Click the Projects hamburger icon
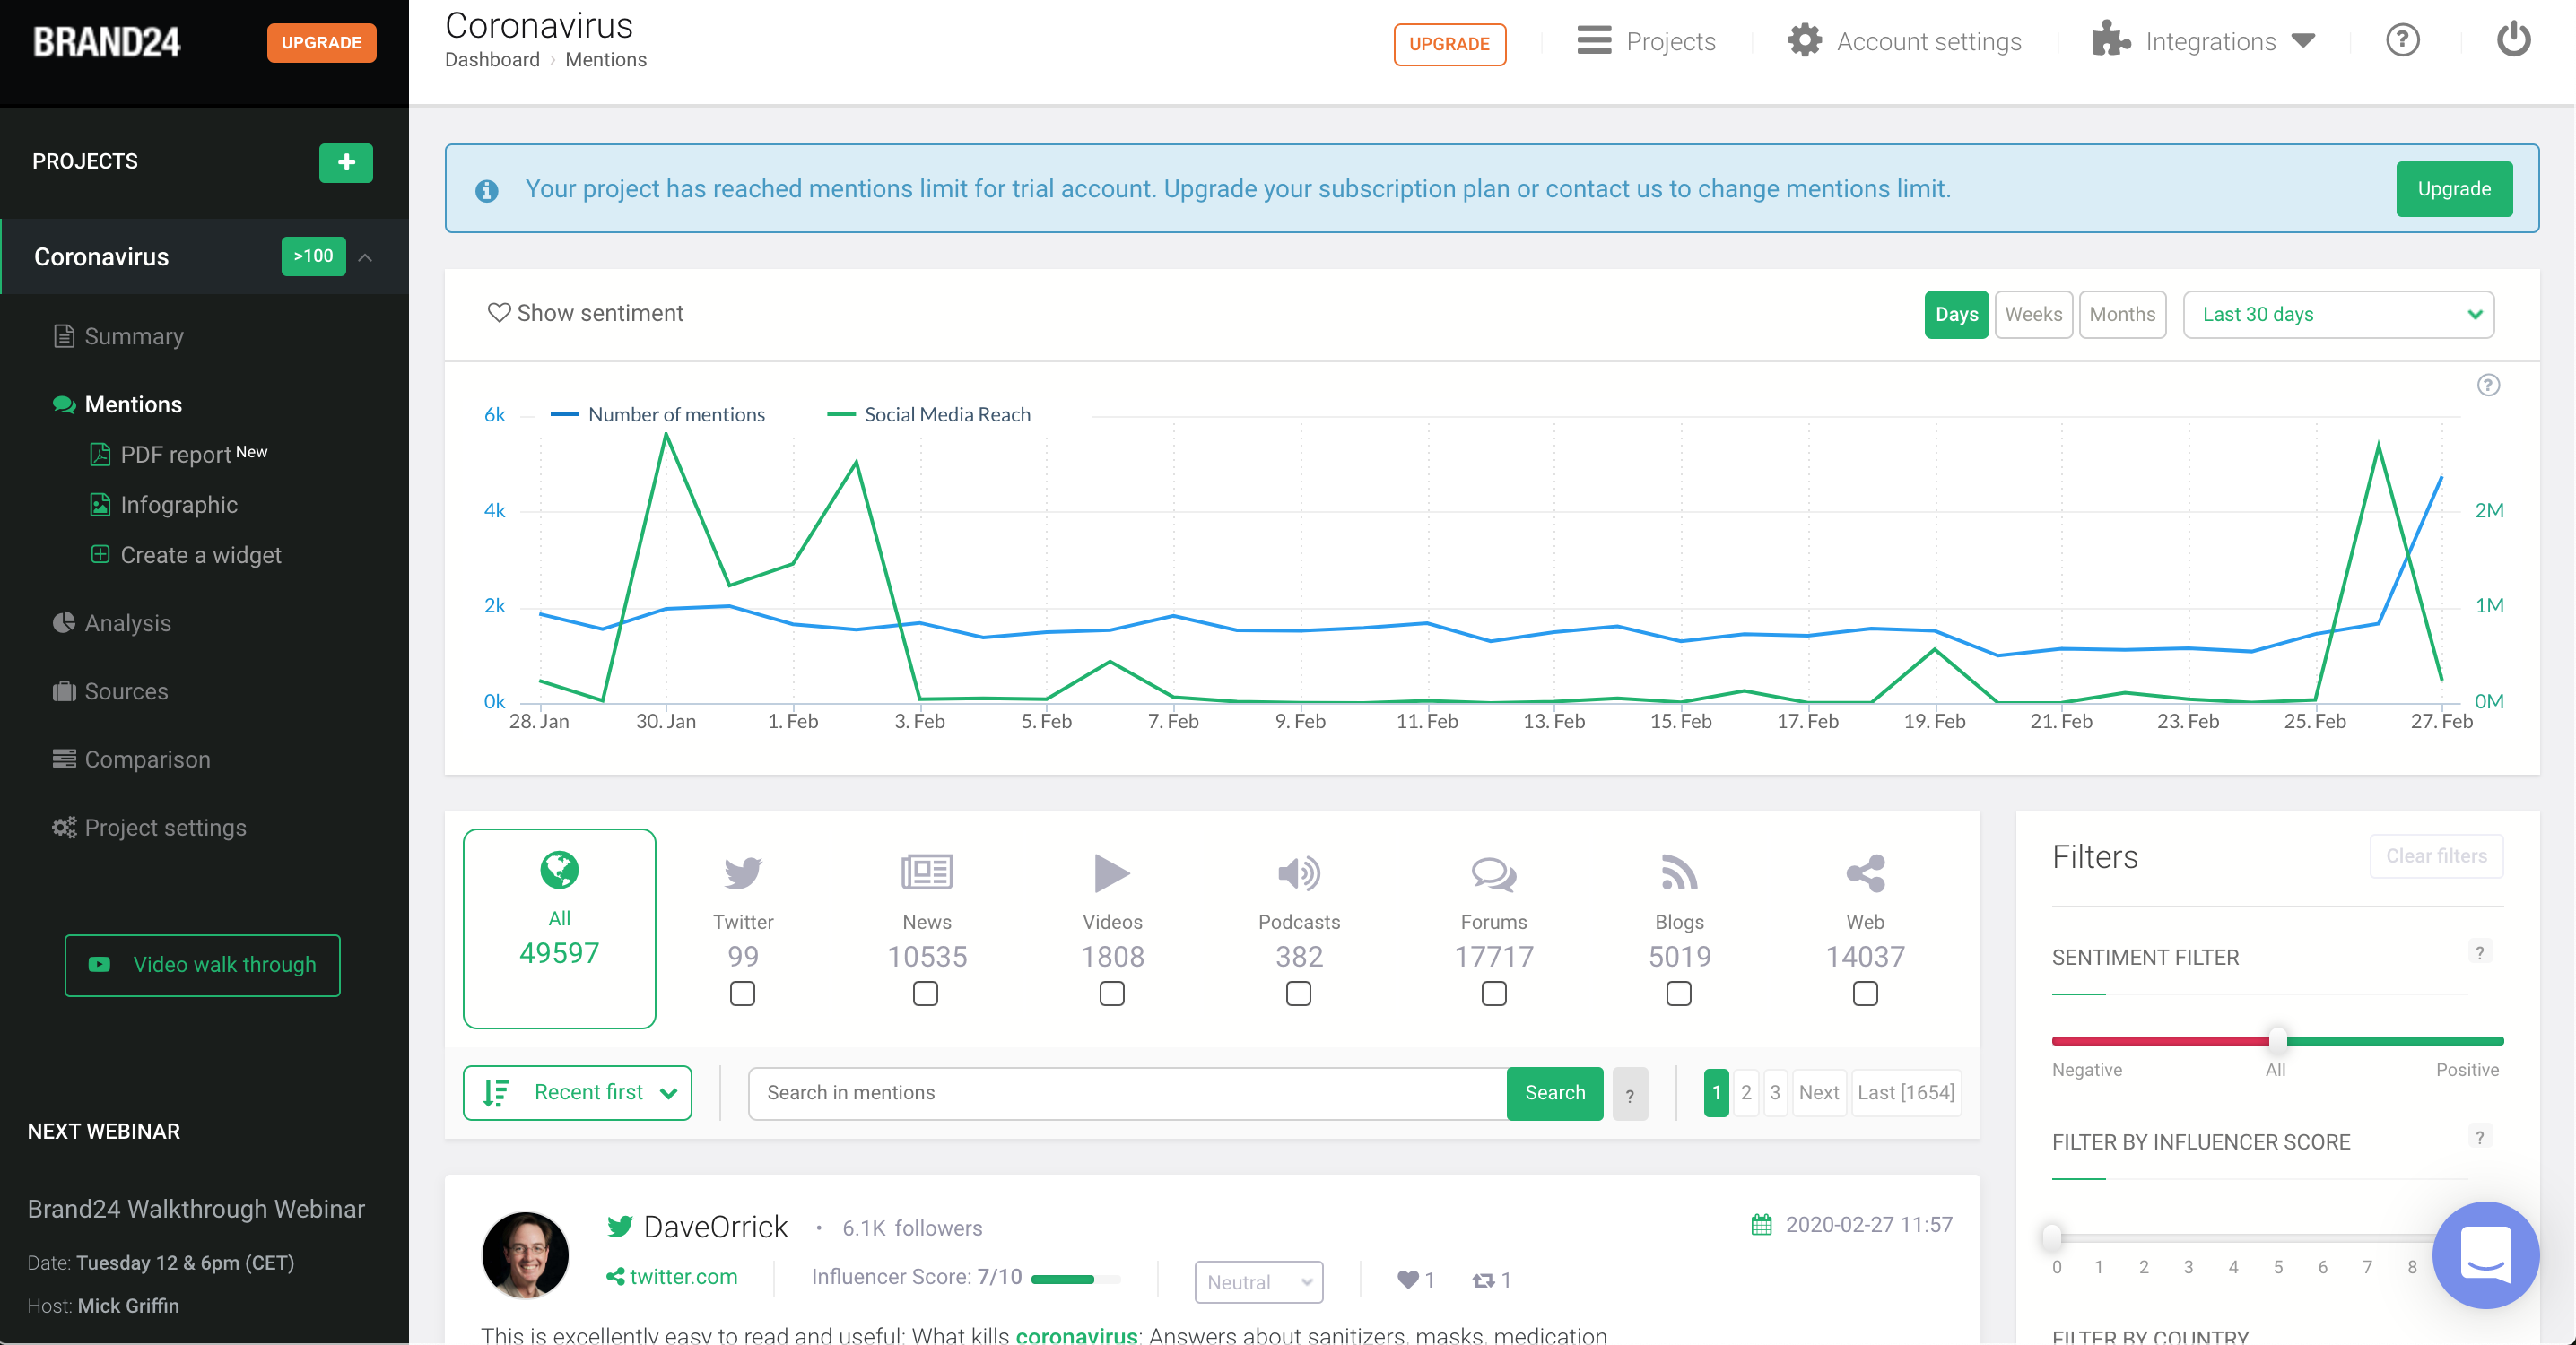The height and width of the screenshot is (1345, 2576). [x=1594, y=41]
